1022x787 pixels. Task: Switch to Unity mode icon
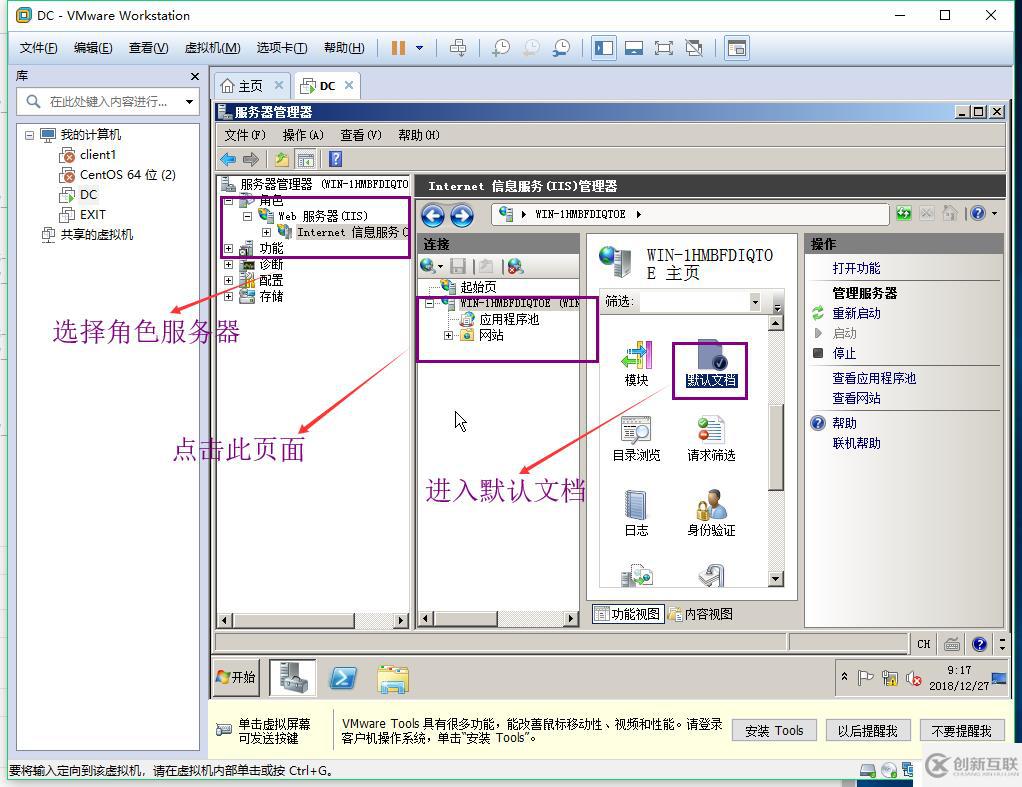(x=694, y=48)
